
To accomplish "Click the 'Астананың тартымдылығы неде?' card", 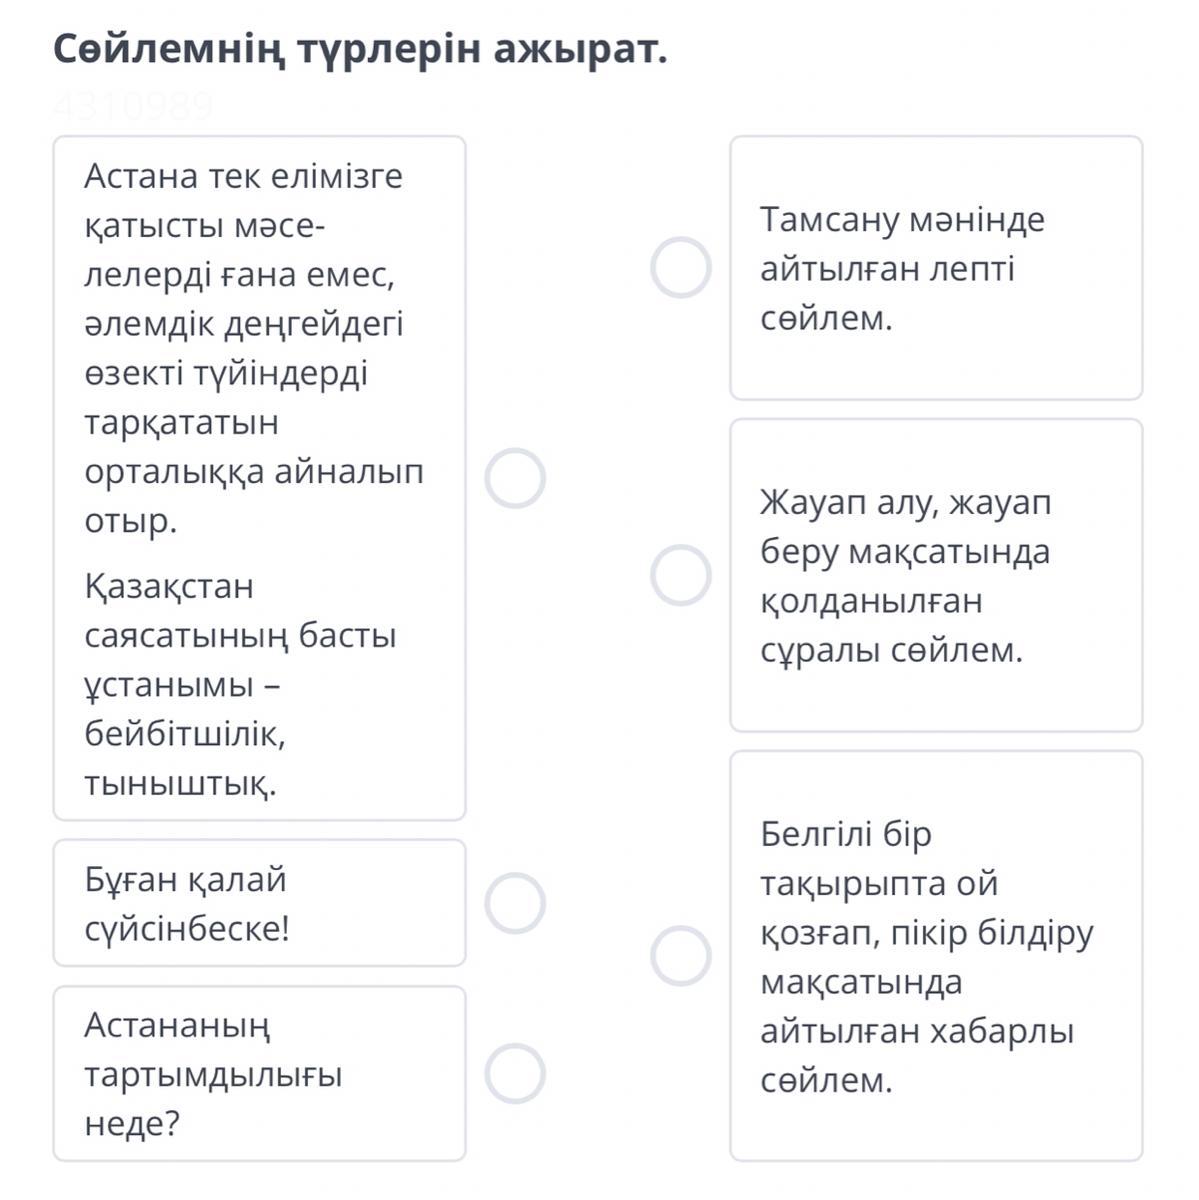I will 258,1074.
